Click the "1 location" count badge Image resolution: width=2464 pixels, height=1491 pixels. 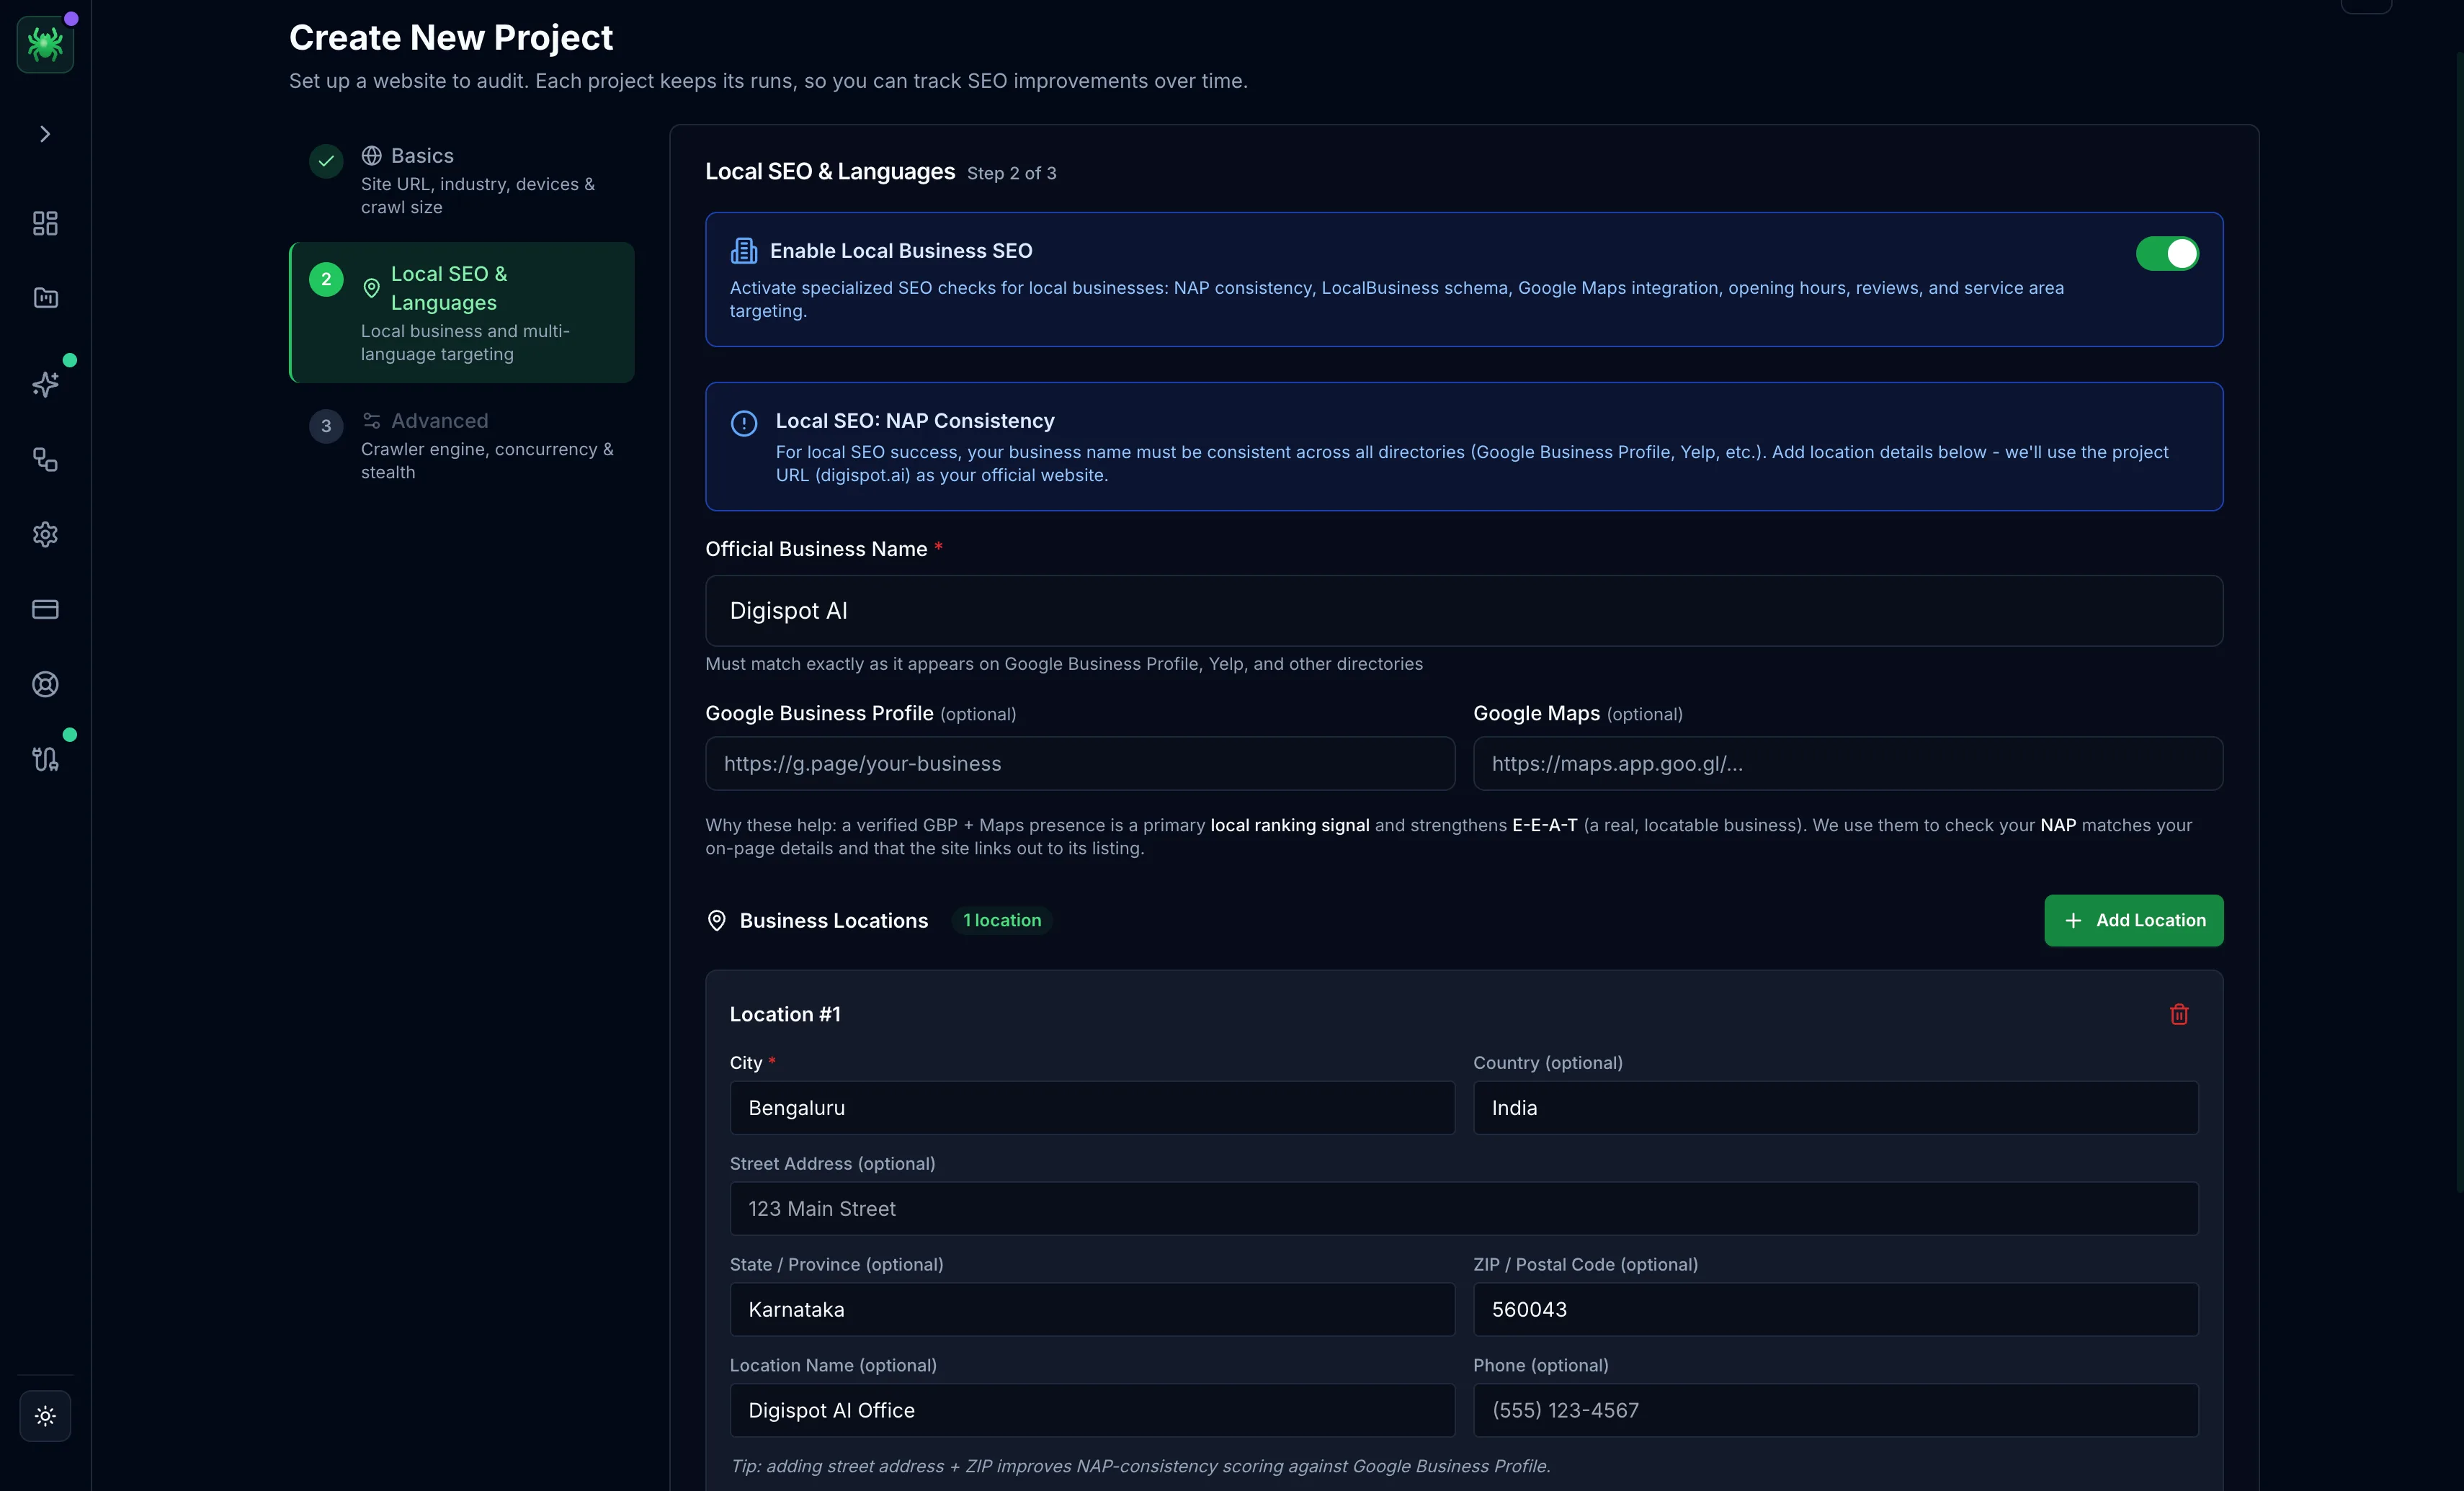click(1002, 920)
